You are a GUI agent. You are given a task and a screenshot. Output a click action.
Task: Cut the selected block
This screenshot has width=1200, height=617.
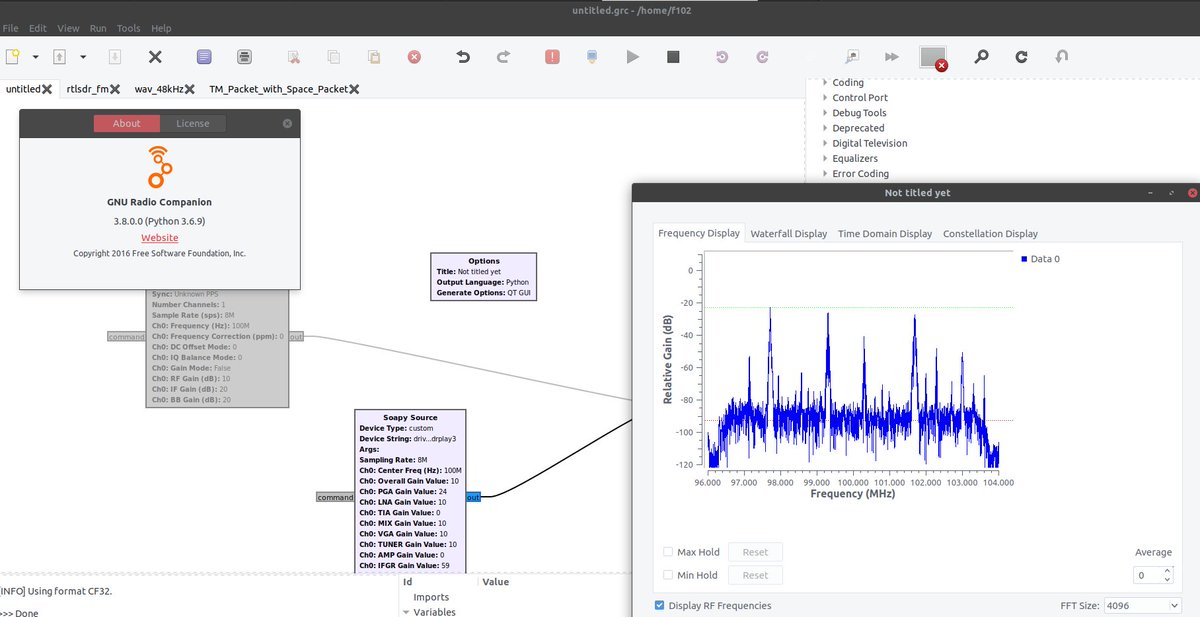(293, 57)
